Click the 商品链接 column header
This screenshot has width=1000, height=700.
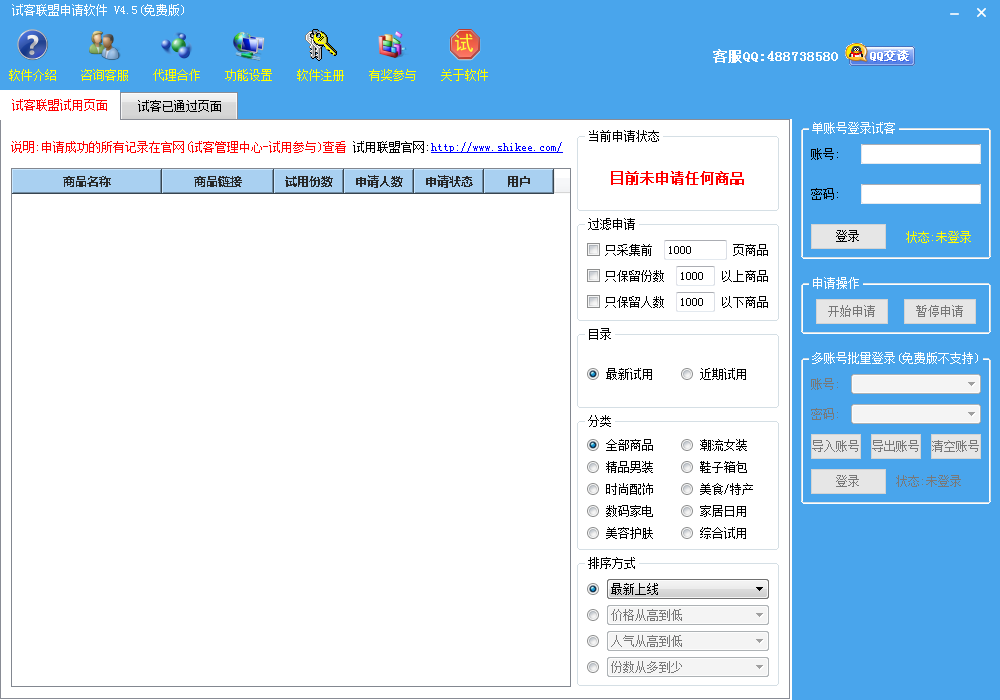pyautogui.click(x=217, y=182)
